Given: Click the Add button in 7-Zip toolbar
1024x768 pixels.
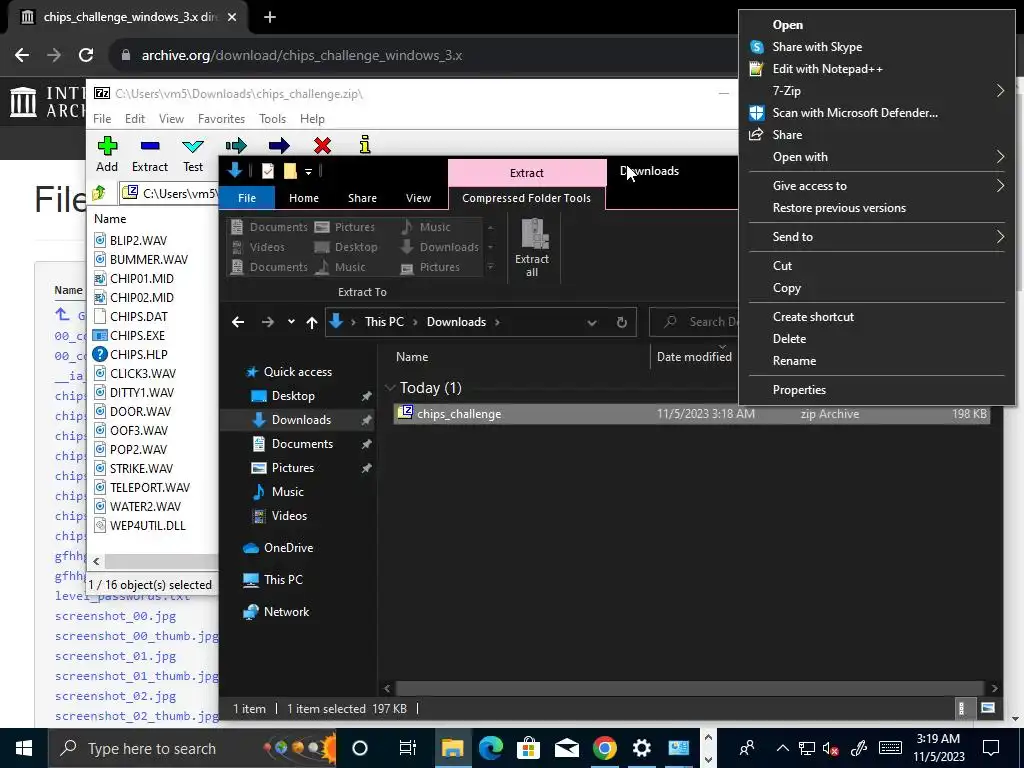Looking at the screenshot, I should [x=107, y=154].
